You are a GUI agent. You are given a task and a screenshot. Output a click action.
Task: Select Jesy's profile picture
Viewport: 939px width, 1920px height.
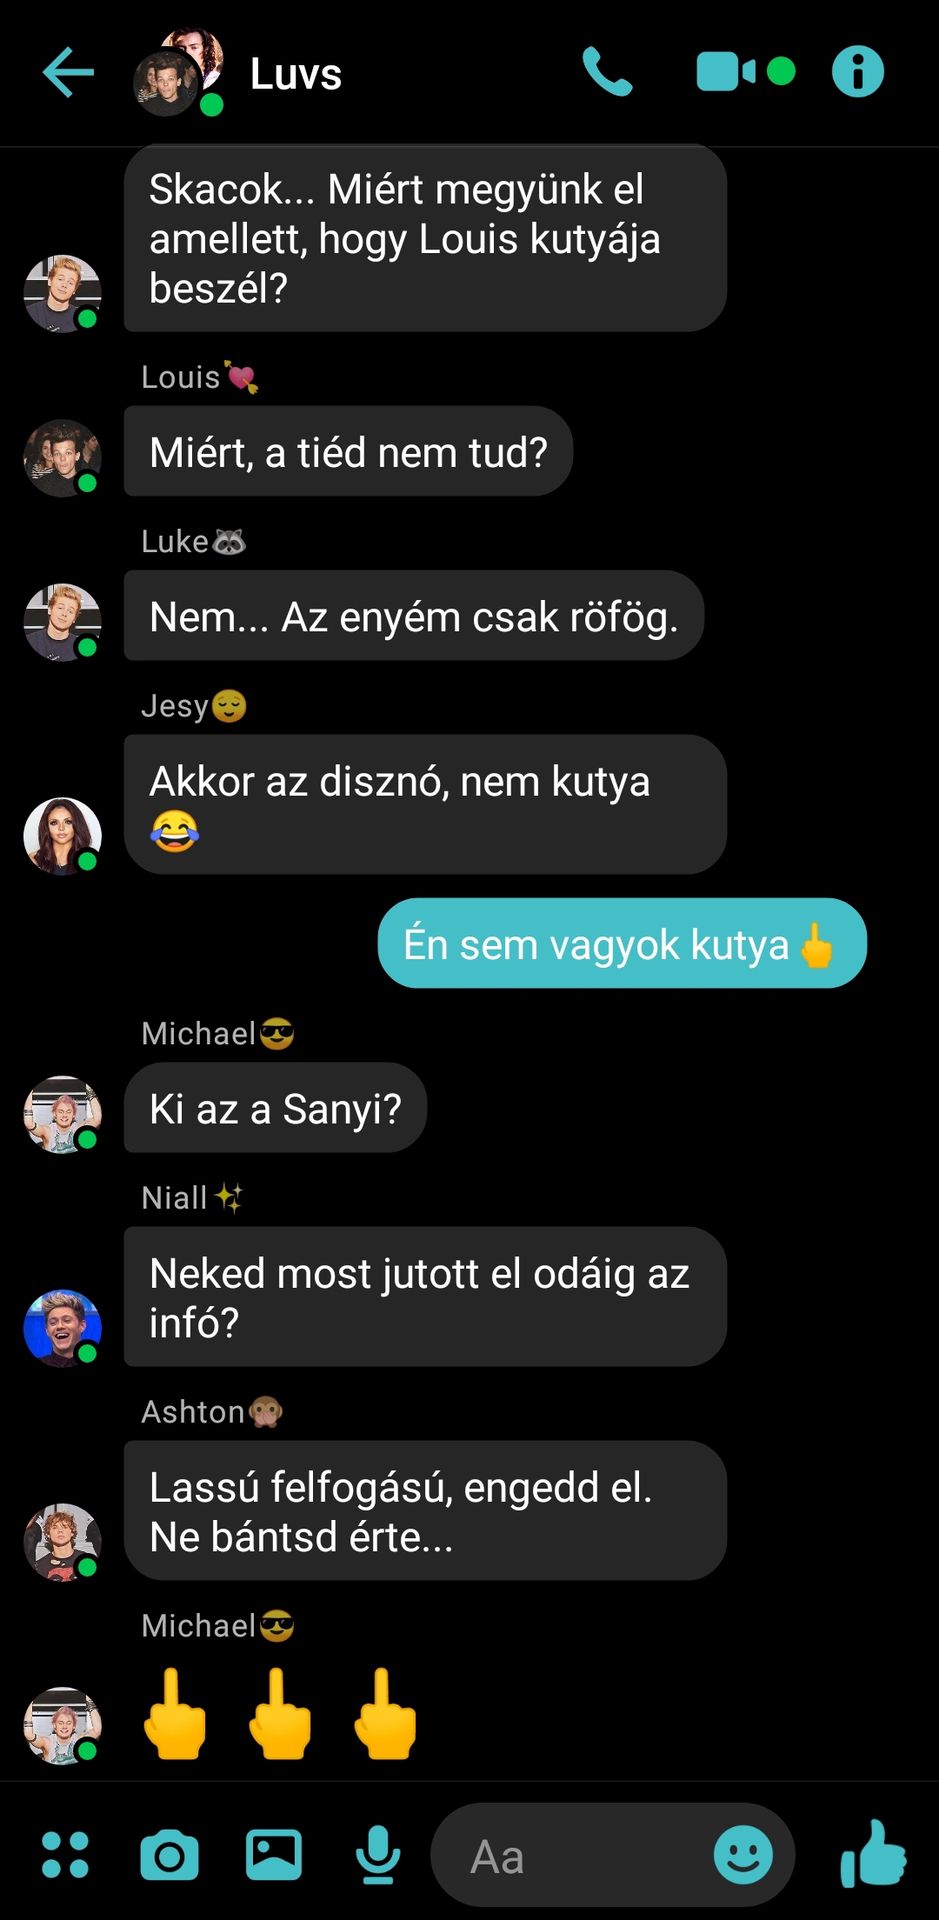[x=62, y=836]
